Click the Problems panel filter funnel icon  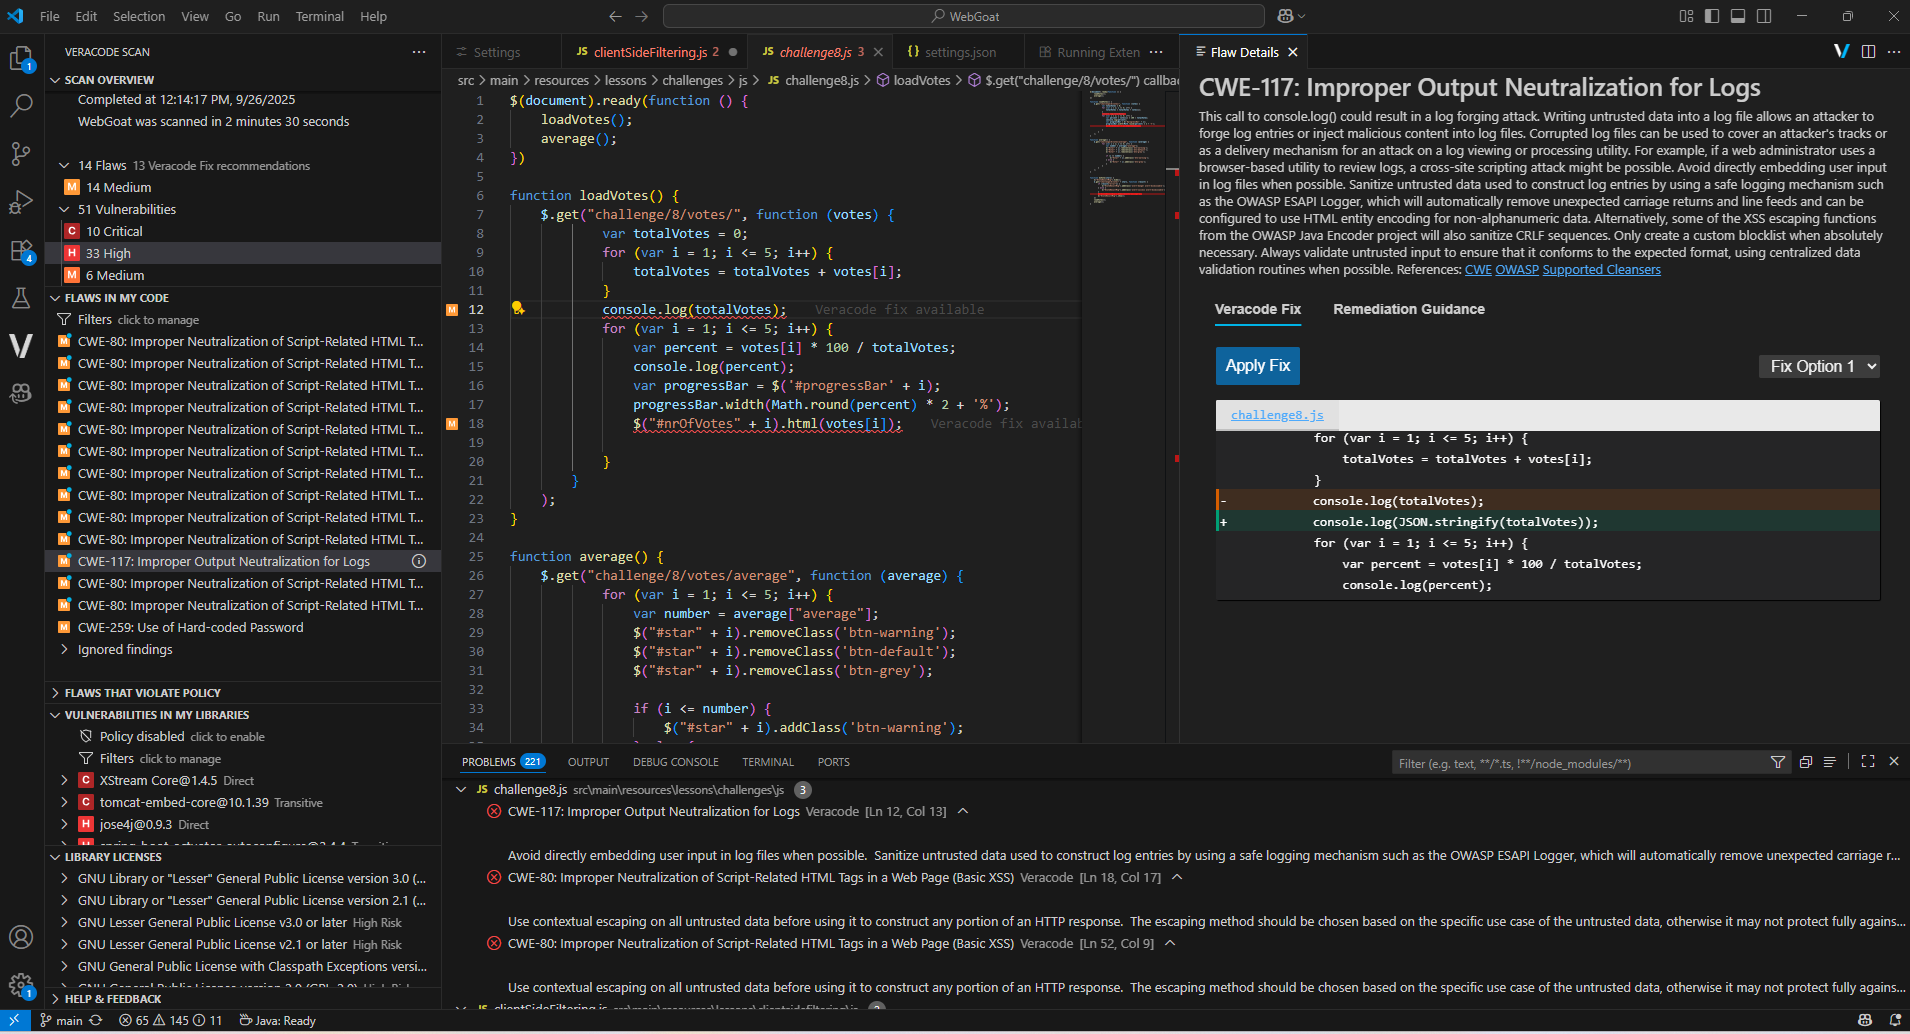tap(1778, 762)
